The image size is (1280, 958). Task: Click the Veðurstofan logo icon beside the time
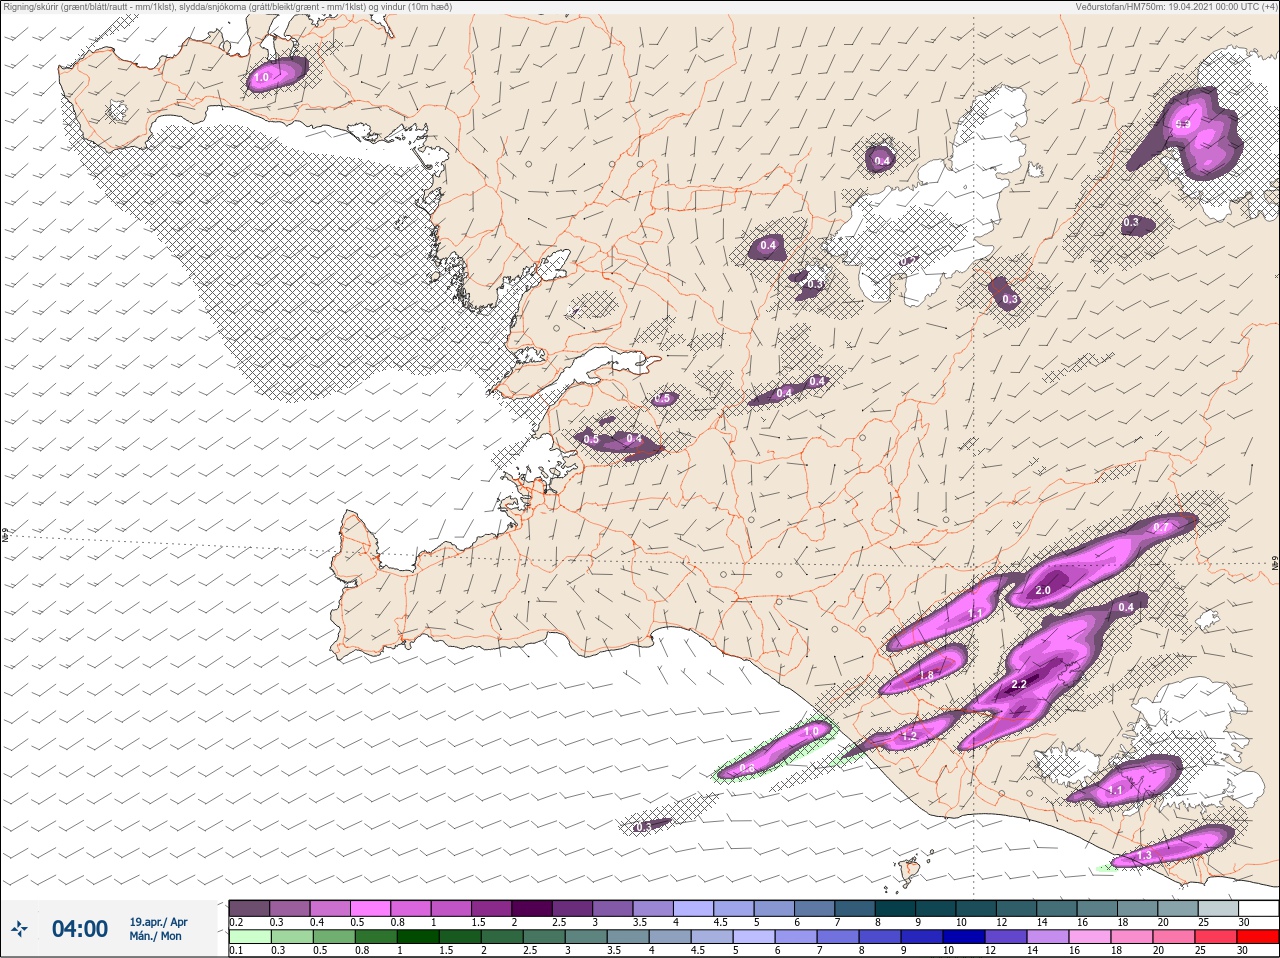18,929
